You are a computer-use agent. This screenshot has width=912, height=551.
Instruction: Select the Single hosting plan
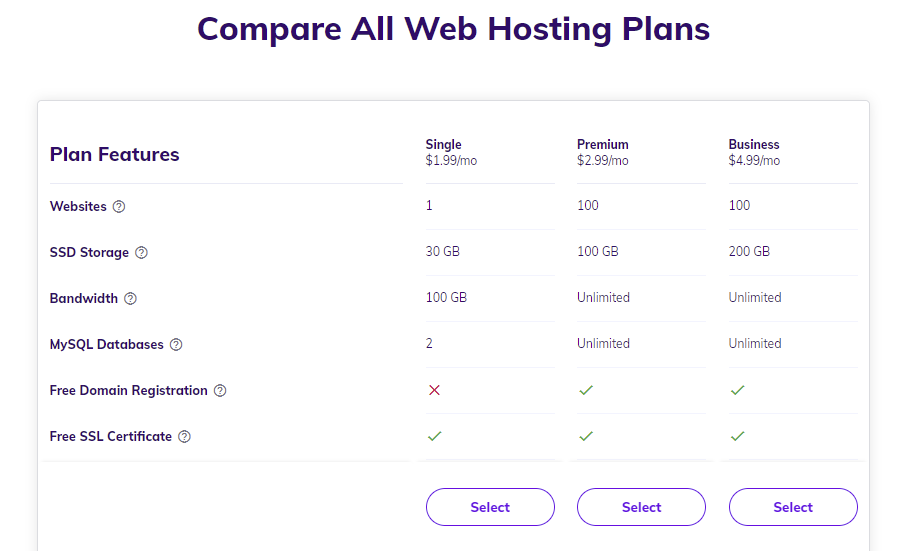tap(490, 507)
